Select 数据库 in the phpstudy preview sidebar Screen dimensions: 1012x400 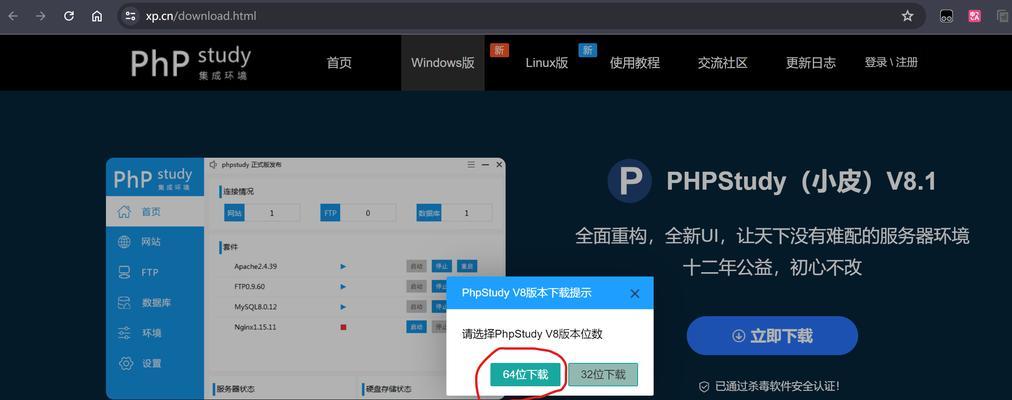coord(155,303)
